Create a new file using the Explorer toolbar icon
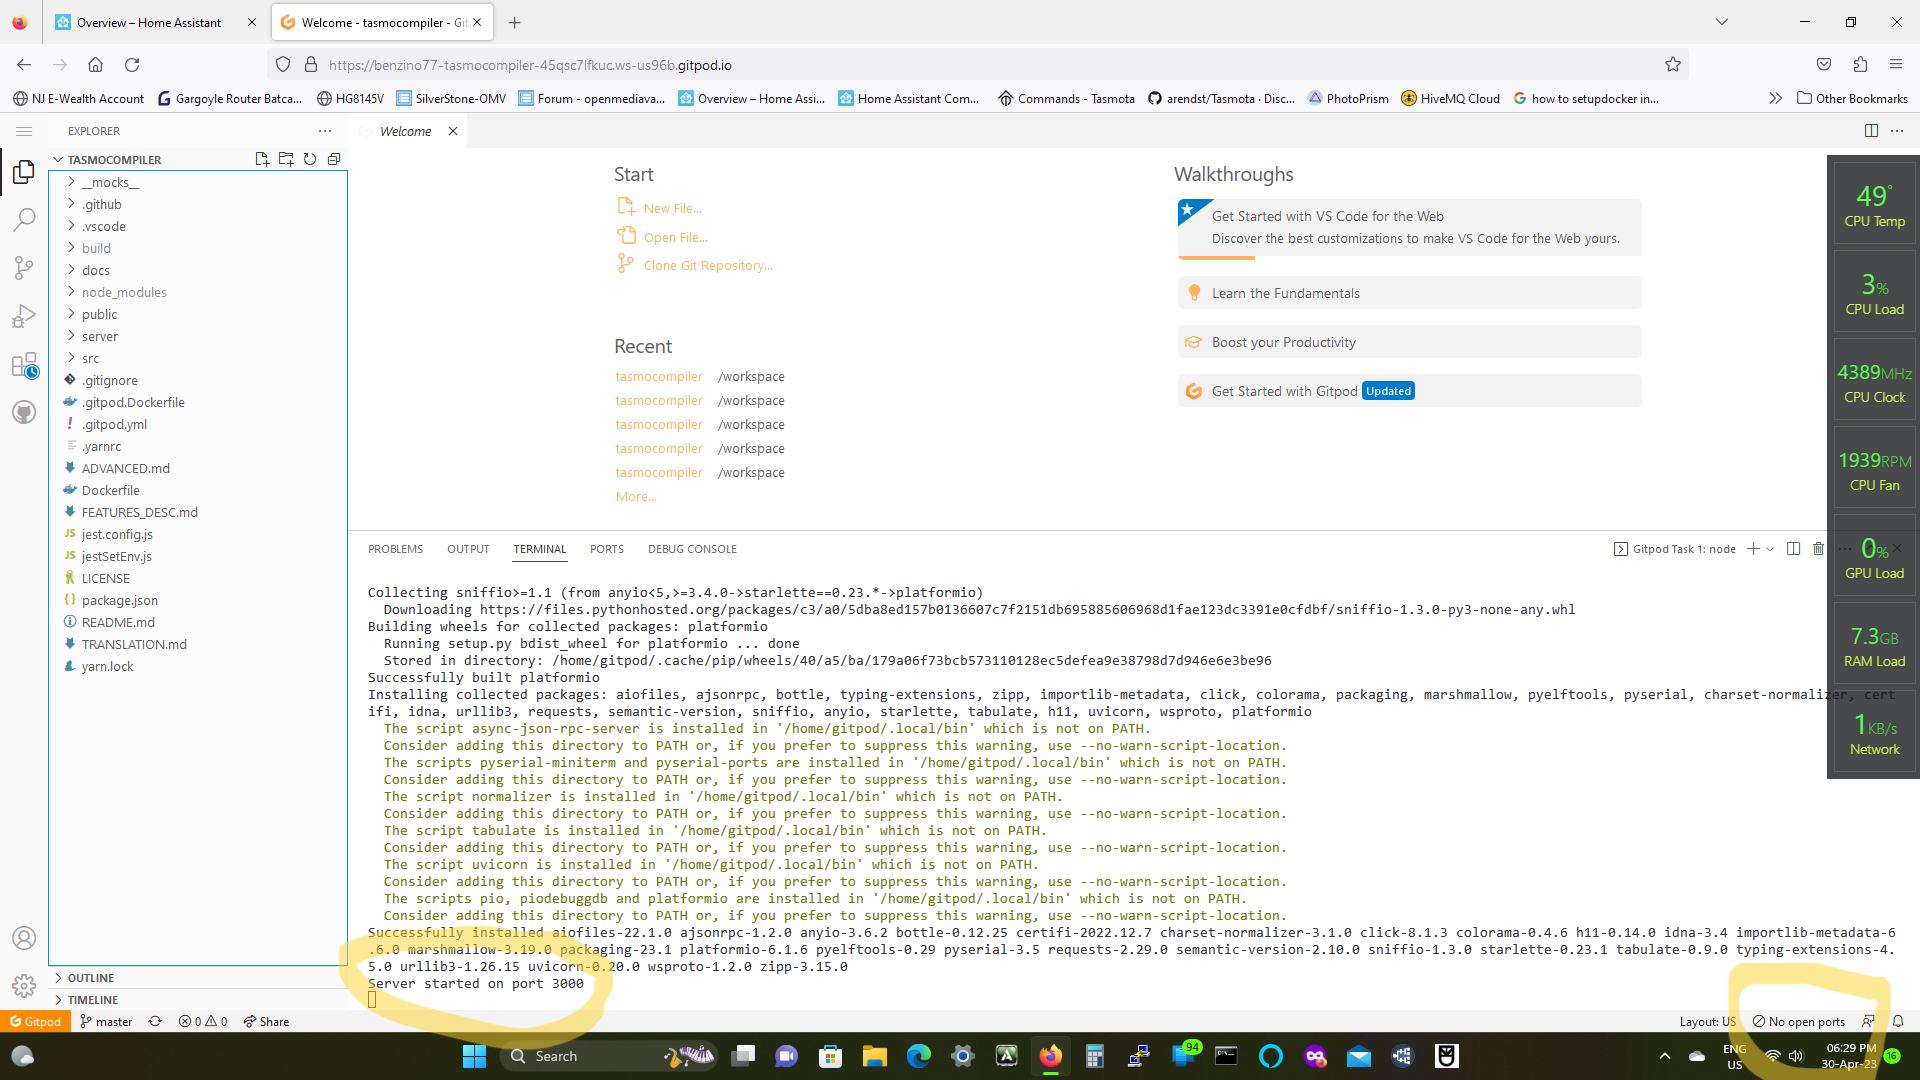This screenshot has height=1080, width=1920. coord(262,159)
